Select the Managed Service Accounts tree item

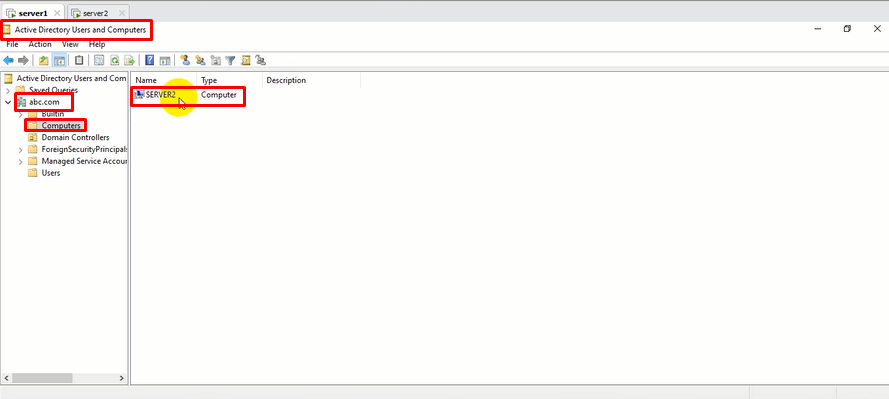[x=84, y=162]
